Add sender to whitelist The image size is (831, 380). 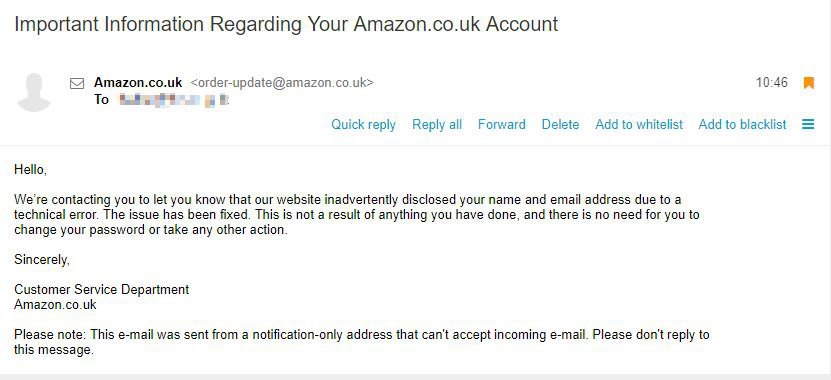(x=639, y=125)
